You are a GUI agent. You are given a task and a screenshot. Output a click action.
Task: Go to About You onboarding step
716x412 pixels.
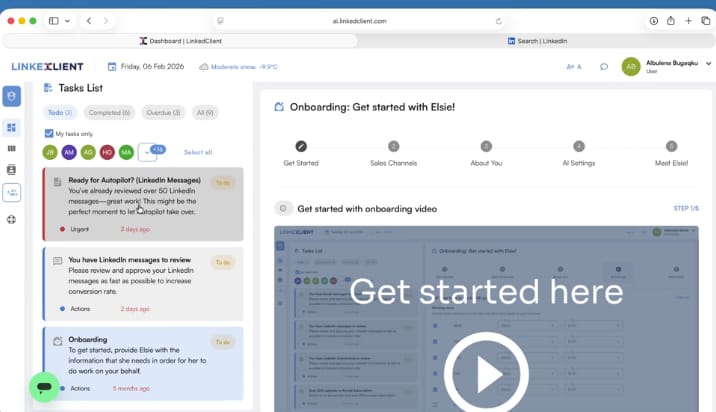[x=486, y=153]
